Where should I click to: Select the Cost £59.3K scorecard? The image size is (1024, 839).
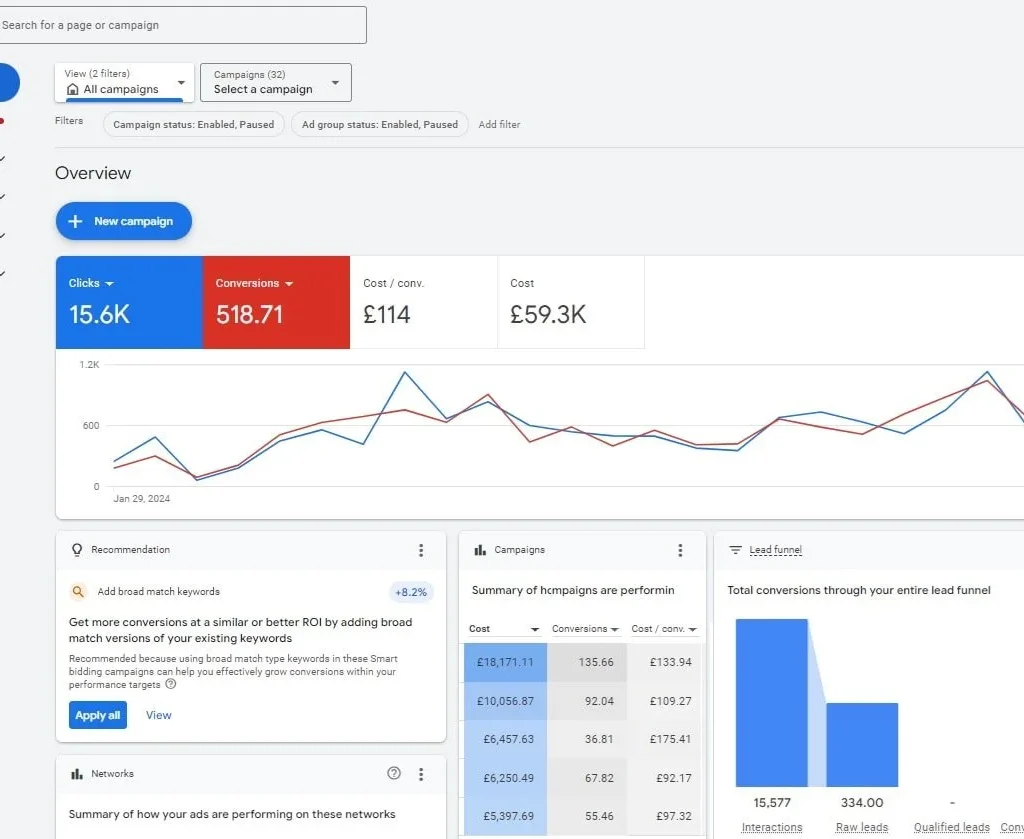pos(571,302)
